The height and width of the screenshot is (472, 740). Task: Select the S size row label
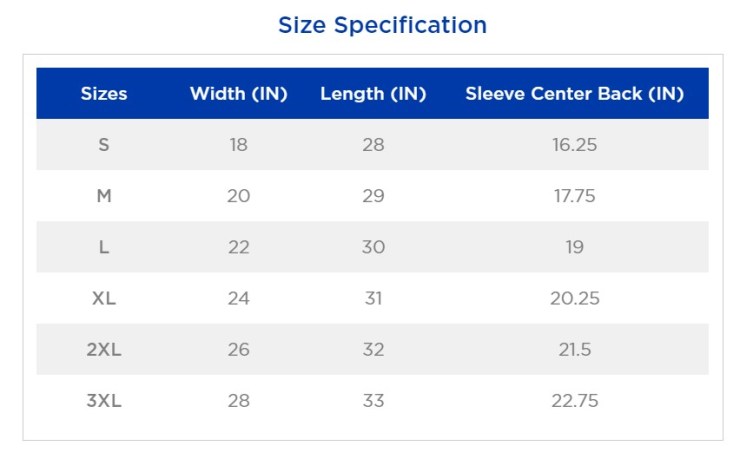pos(104,145)
